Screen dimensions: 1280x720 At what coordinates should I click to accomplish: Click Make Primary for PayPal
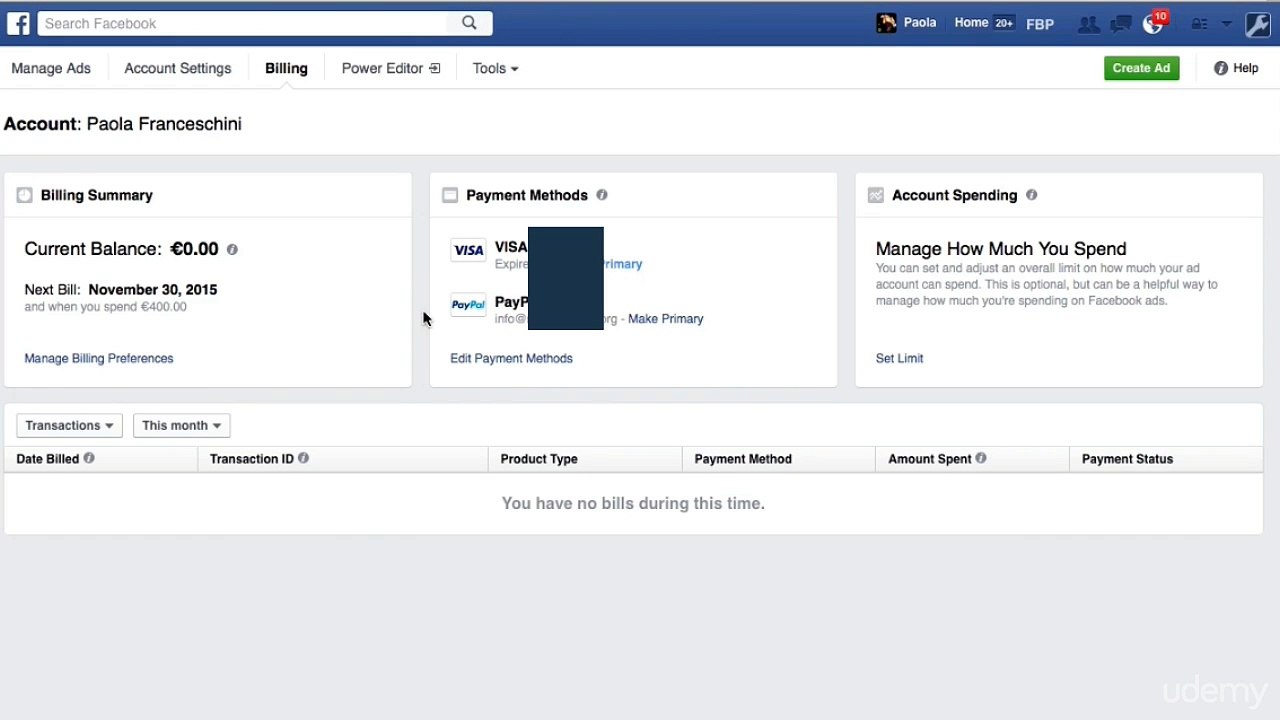coord(666,319)
